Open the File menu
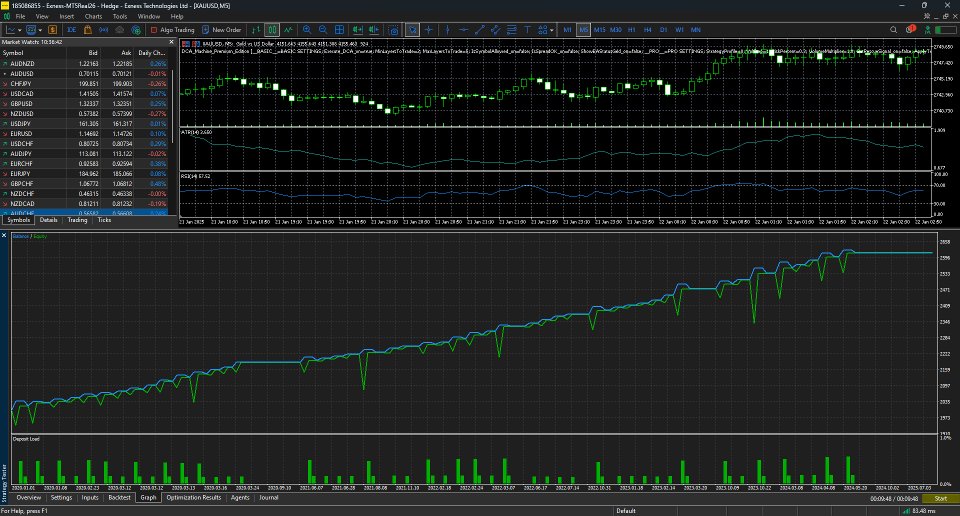 coord(20,17)
